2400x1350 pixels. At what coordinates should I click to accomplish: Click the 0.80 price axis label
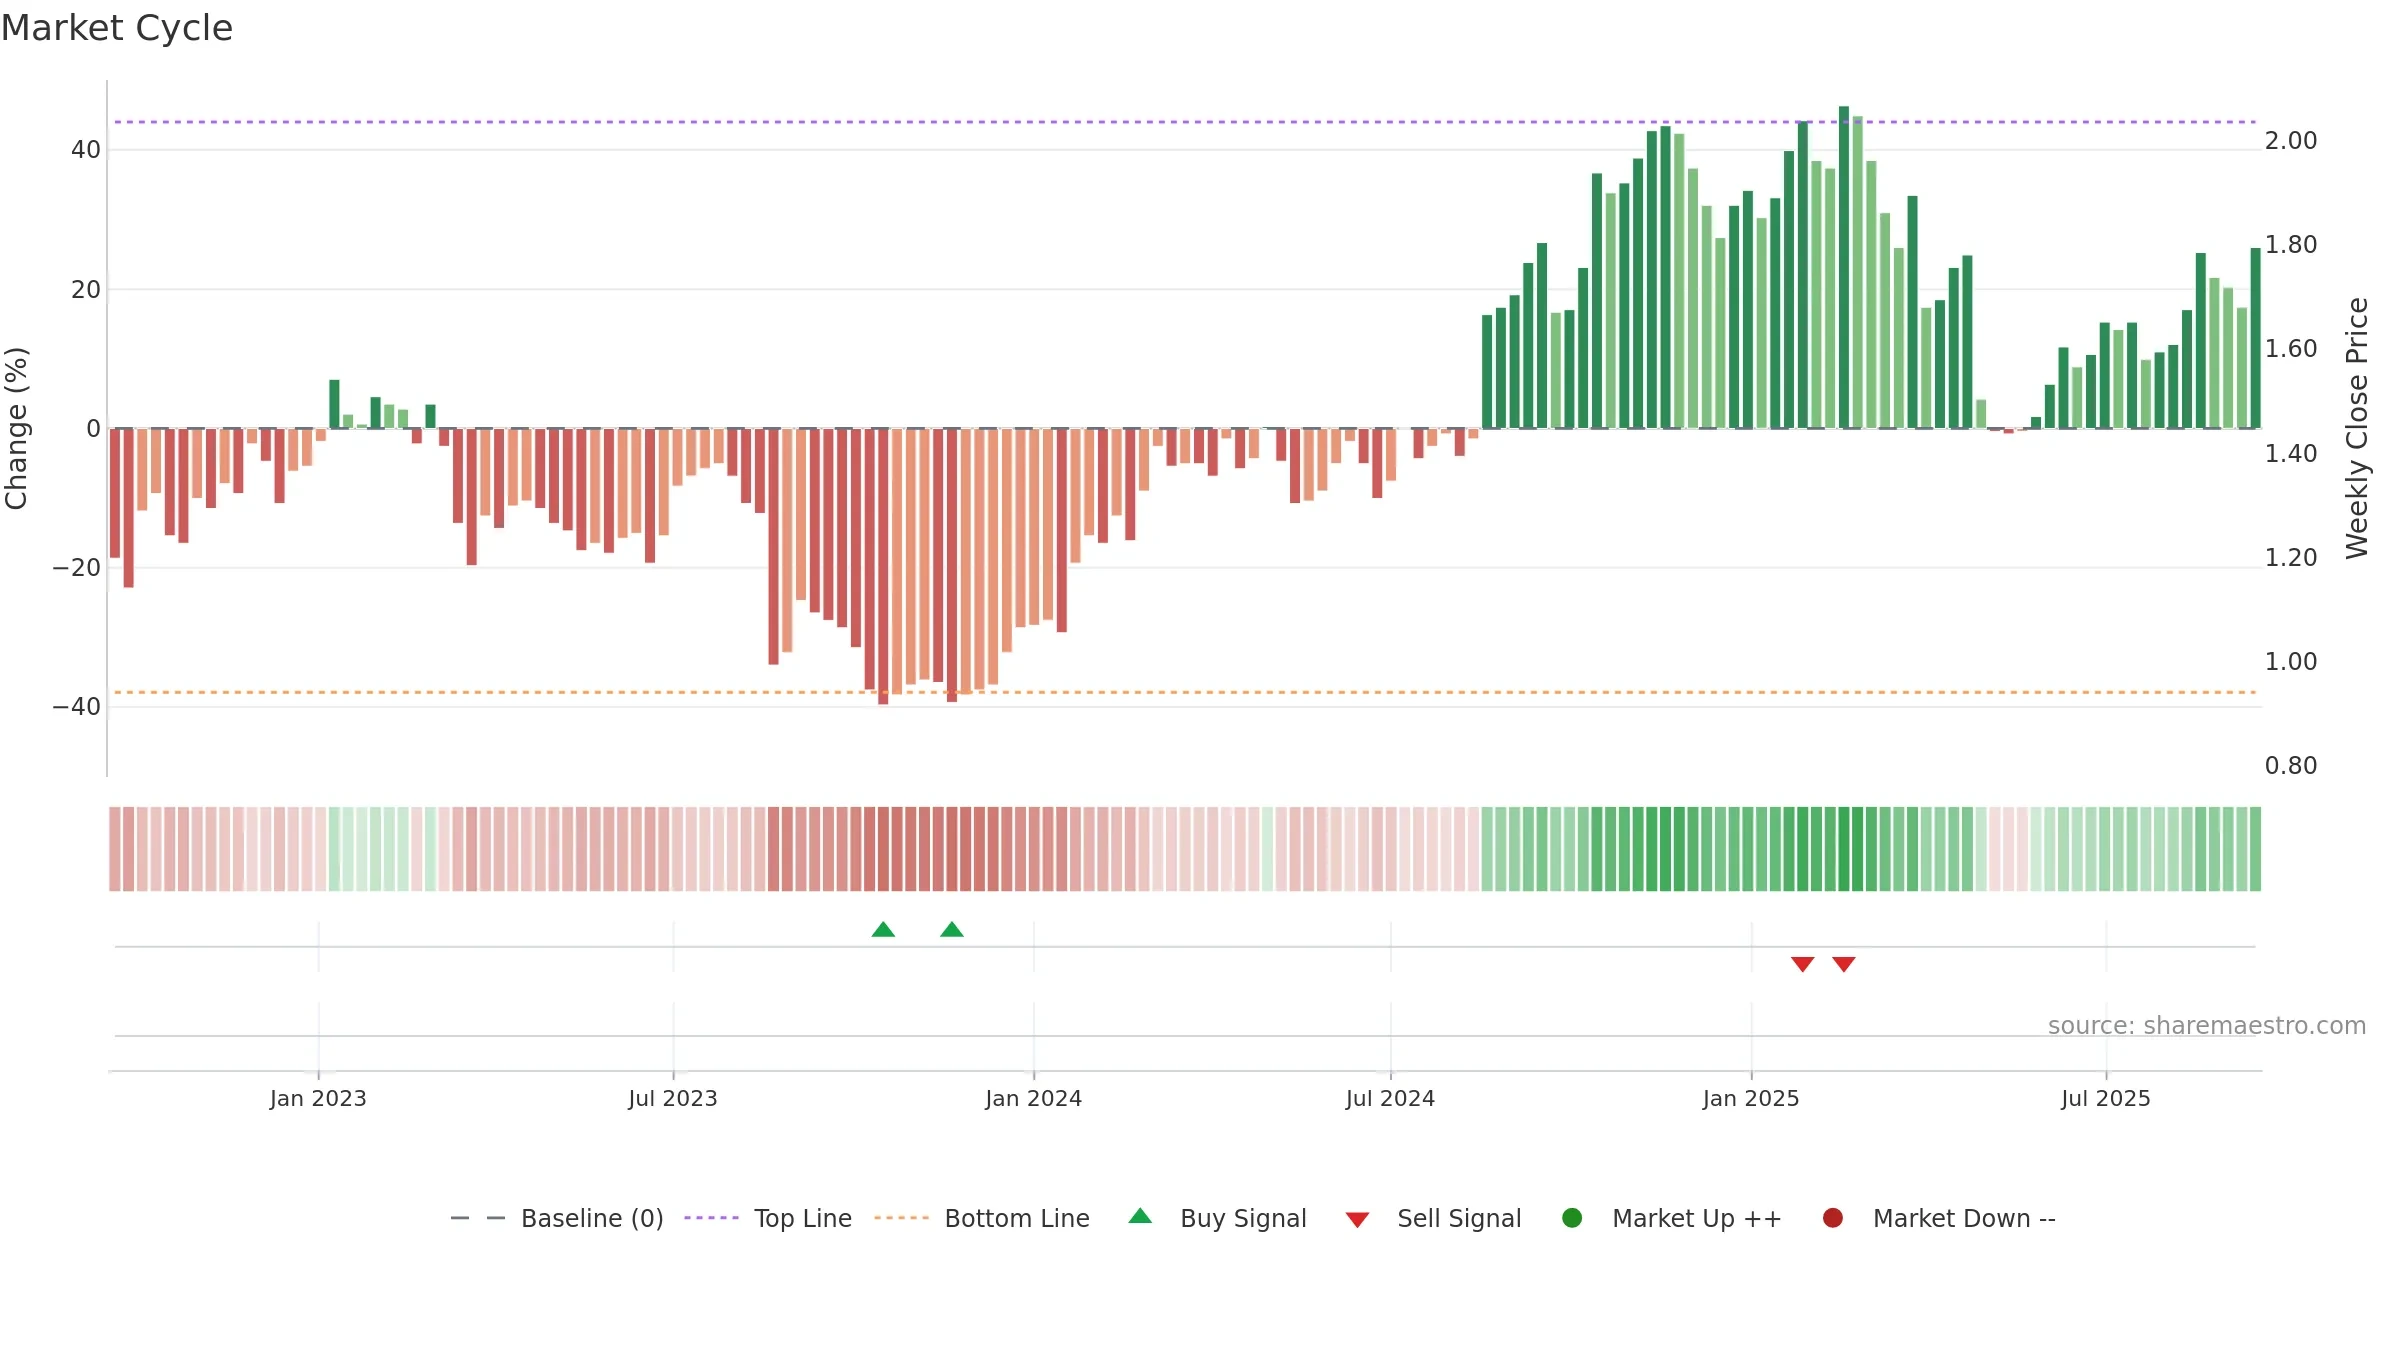pos(2291,766)
